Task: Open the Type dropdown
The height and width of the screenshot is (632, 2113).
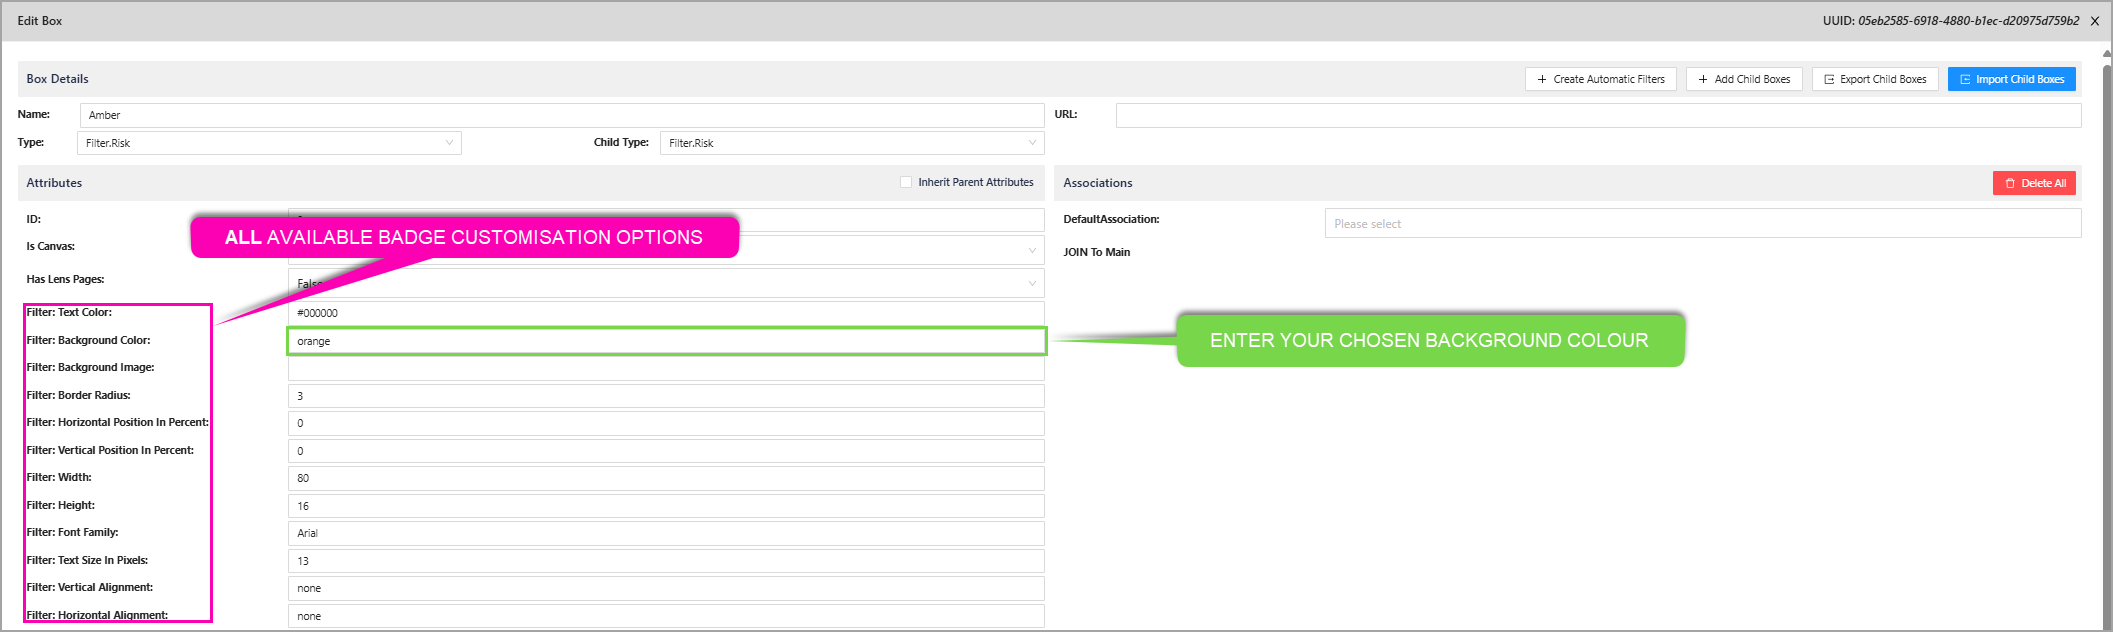Action: 268,143
